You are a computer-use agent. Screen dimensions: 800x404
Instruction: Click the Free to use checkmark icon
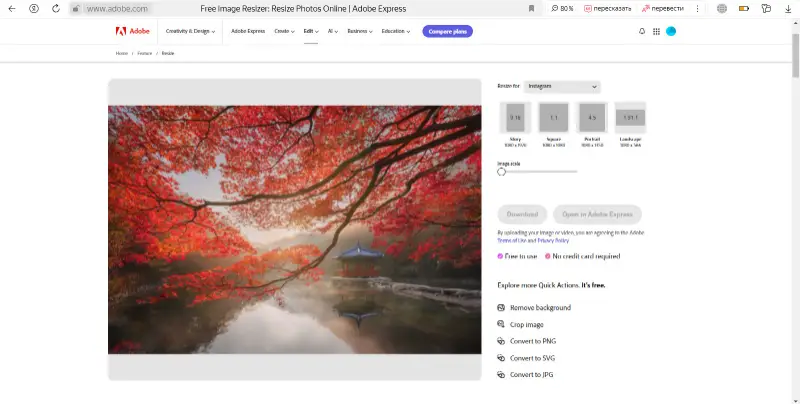500,256
